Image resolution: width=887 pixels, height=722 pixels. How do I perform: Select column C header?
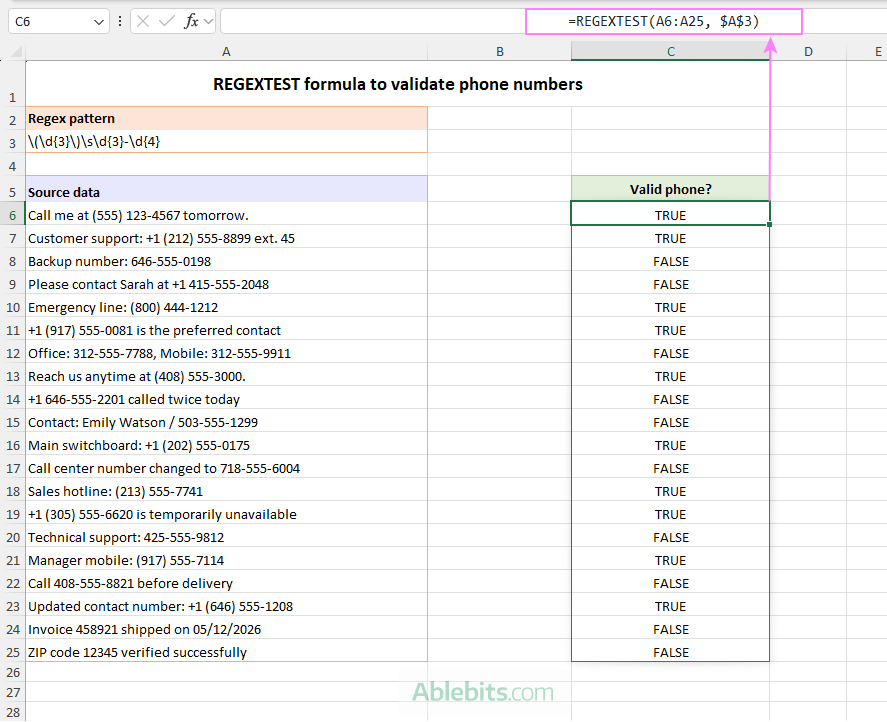[x=670, y=52]
